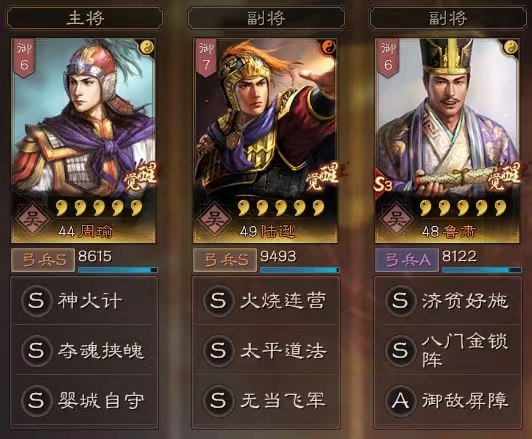Tap the troop count bar under 9493
532x439 pixels.
pos(300,270)
